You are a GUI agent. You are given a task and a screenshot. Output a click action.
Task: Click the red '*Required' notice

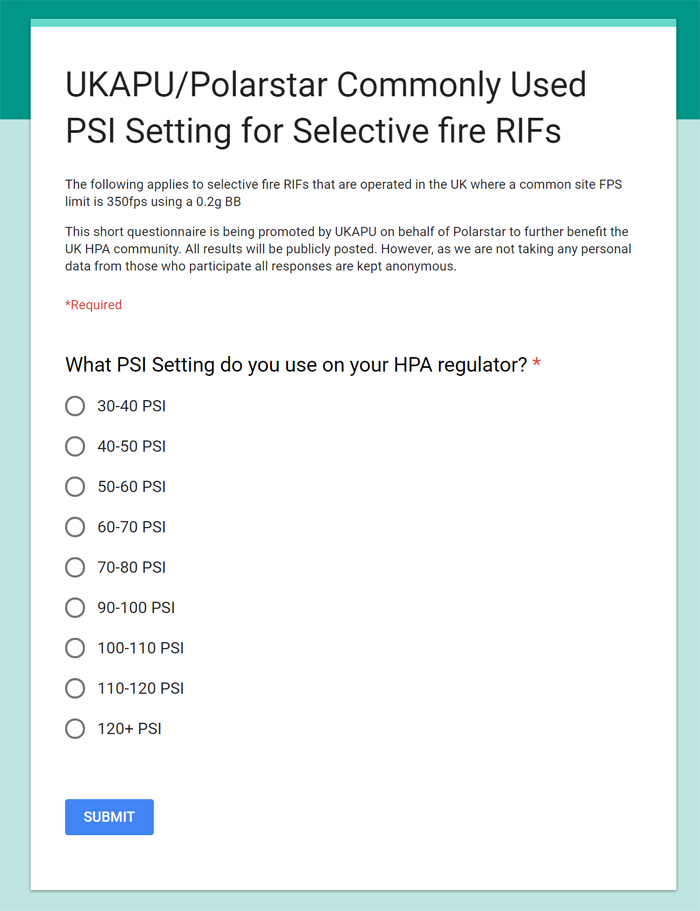pyautogui.click(x=94, y=305)
